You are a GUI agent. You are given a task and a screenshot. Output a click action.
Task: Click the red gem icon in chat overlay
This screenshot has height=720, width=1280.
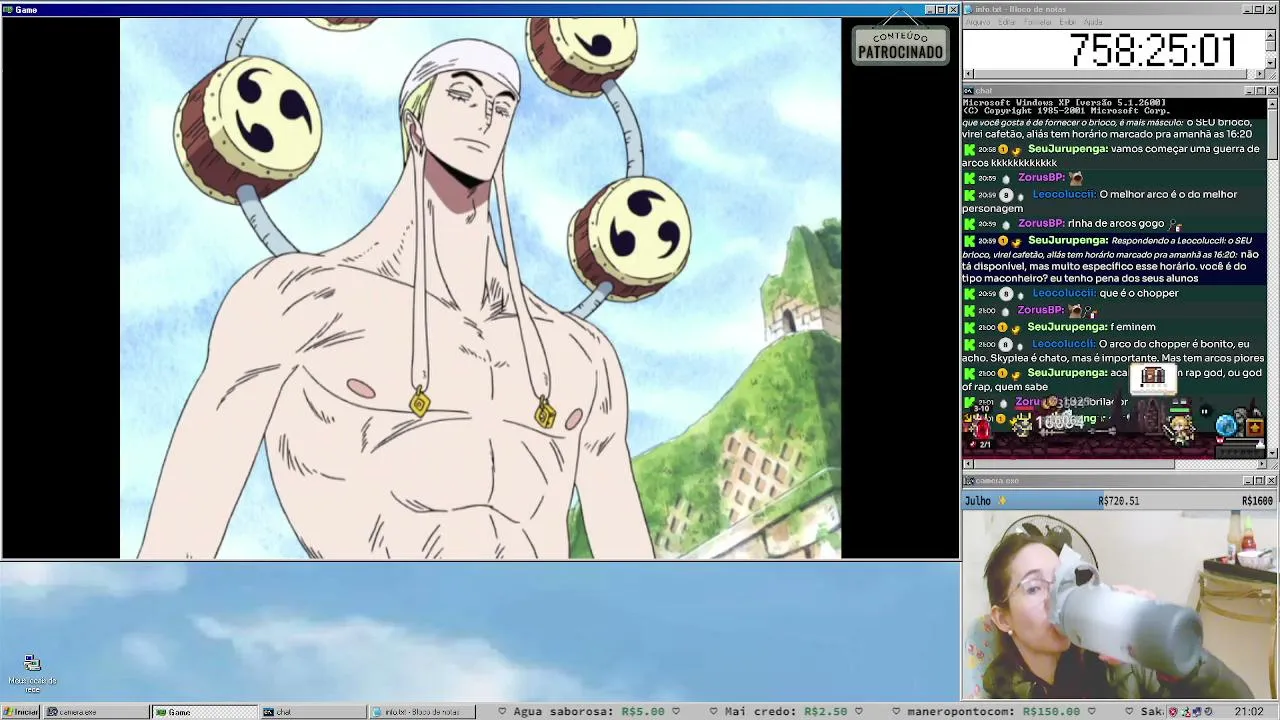[982, 429]
